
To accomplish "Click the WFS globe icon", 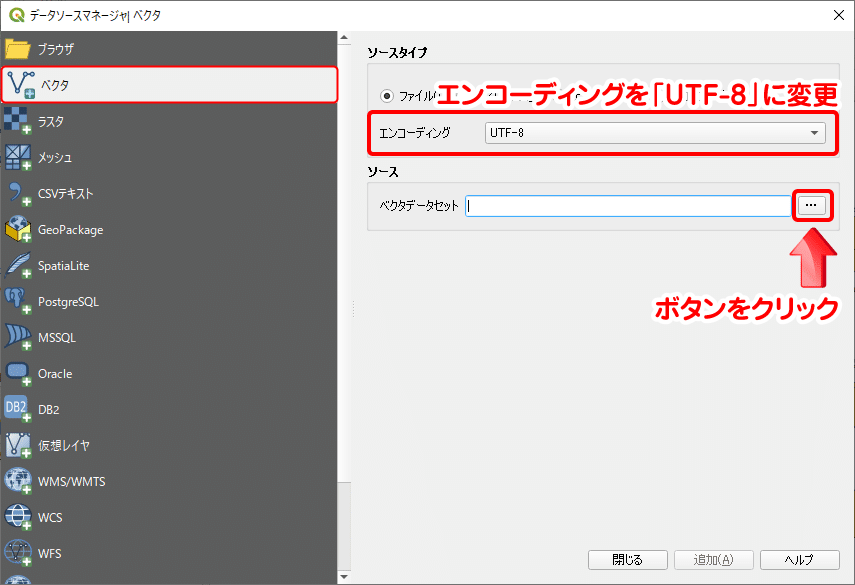I will pyautogui.click(x=17, y=553).
